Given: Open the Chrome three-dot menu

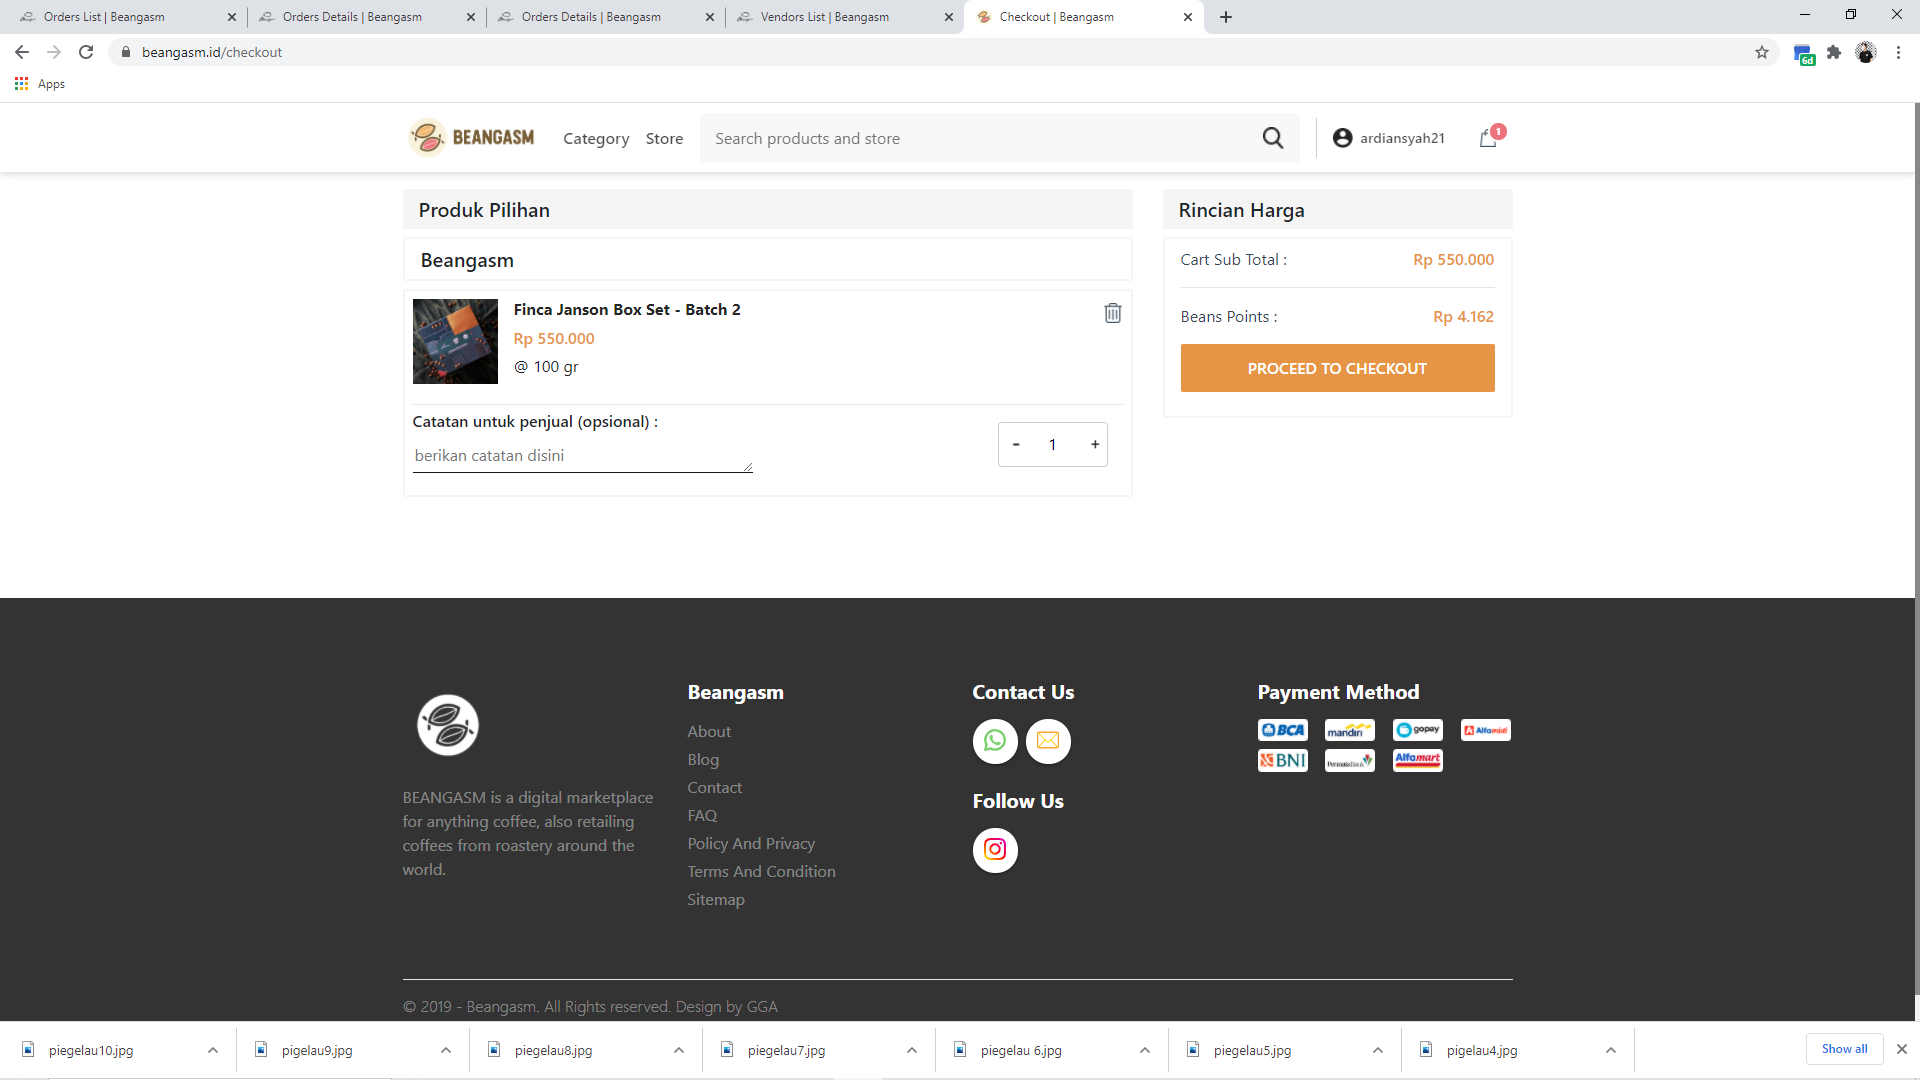Looking at the screenshot, I should click(x=1898, y=52).
